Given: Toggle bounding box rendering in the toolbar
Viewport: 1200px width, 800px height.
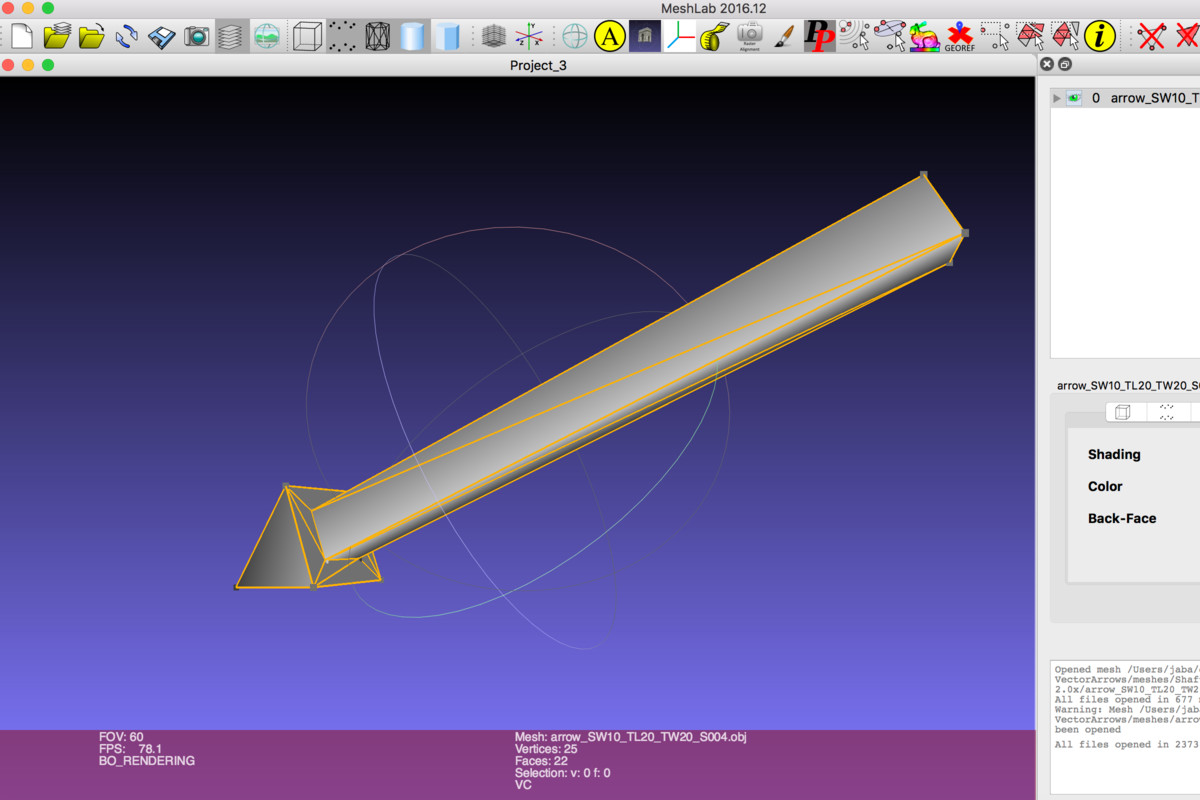Looking at the screenshot, I should [x=307, y=36].
